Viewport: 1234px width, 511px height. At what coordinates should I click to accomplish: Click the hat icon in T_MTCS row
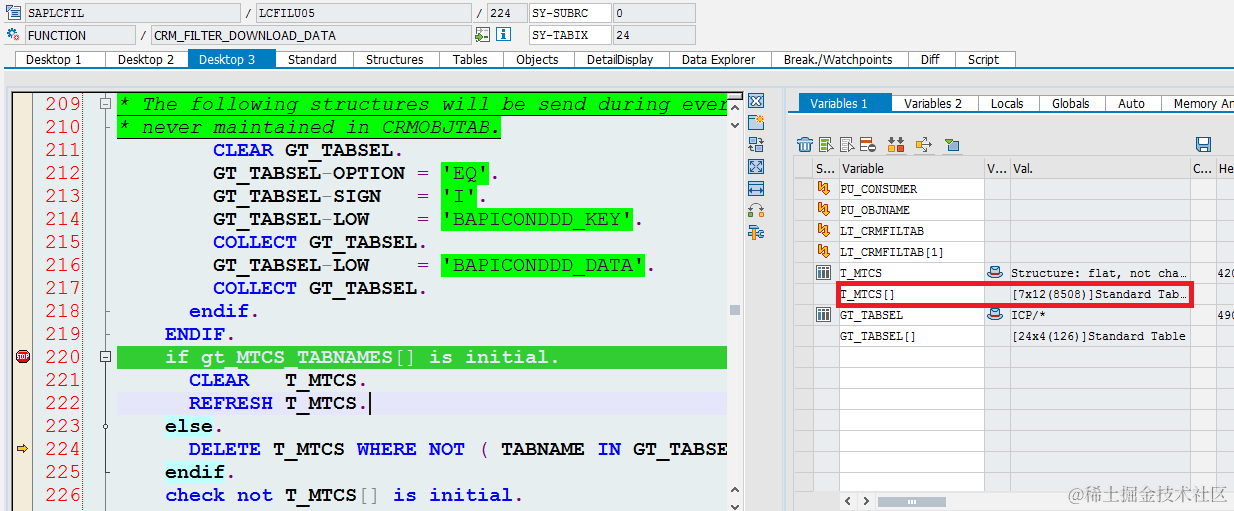995,272
